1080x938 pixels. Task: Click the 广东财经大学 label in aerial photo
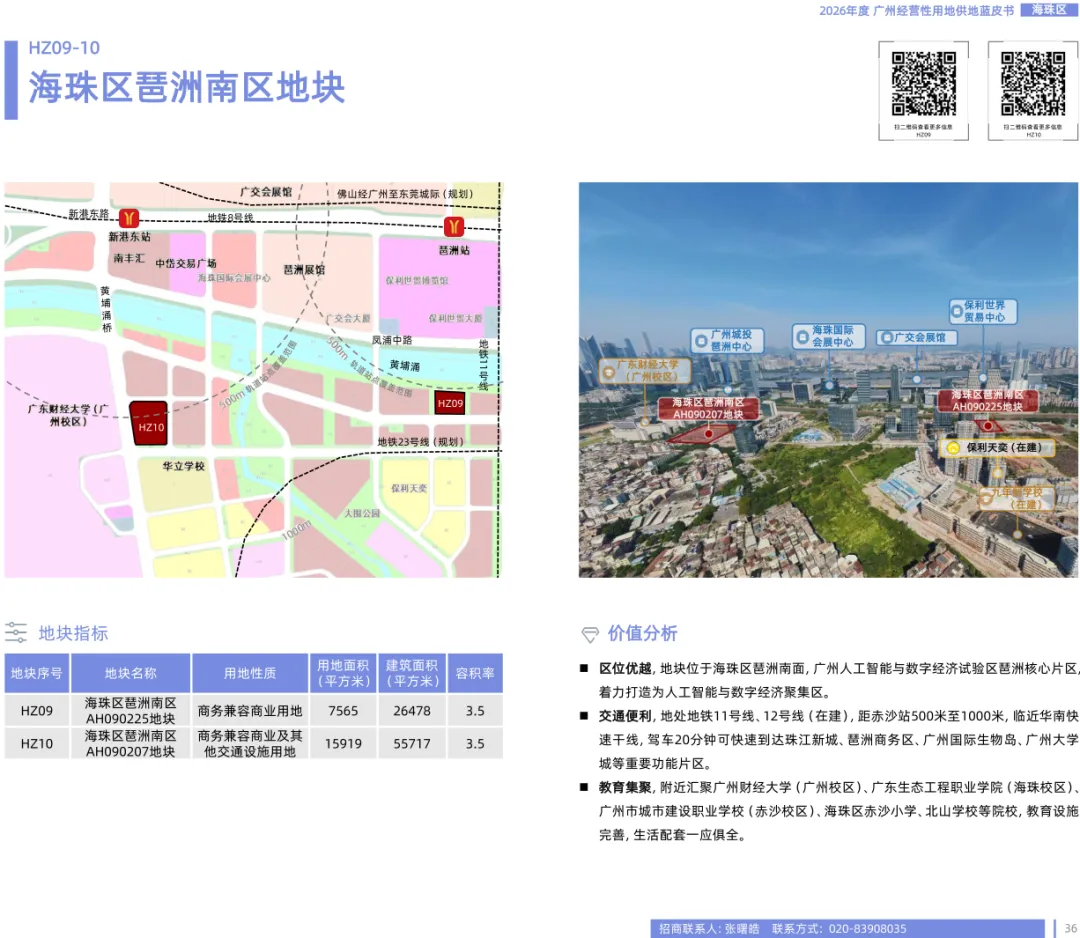pos(645,371)
